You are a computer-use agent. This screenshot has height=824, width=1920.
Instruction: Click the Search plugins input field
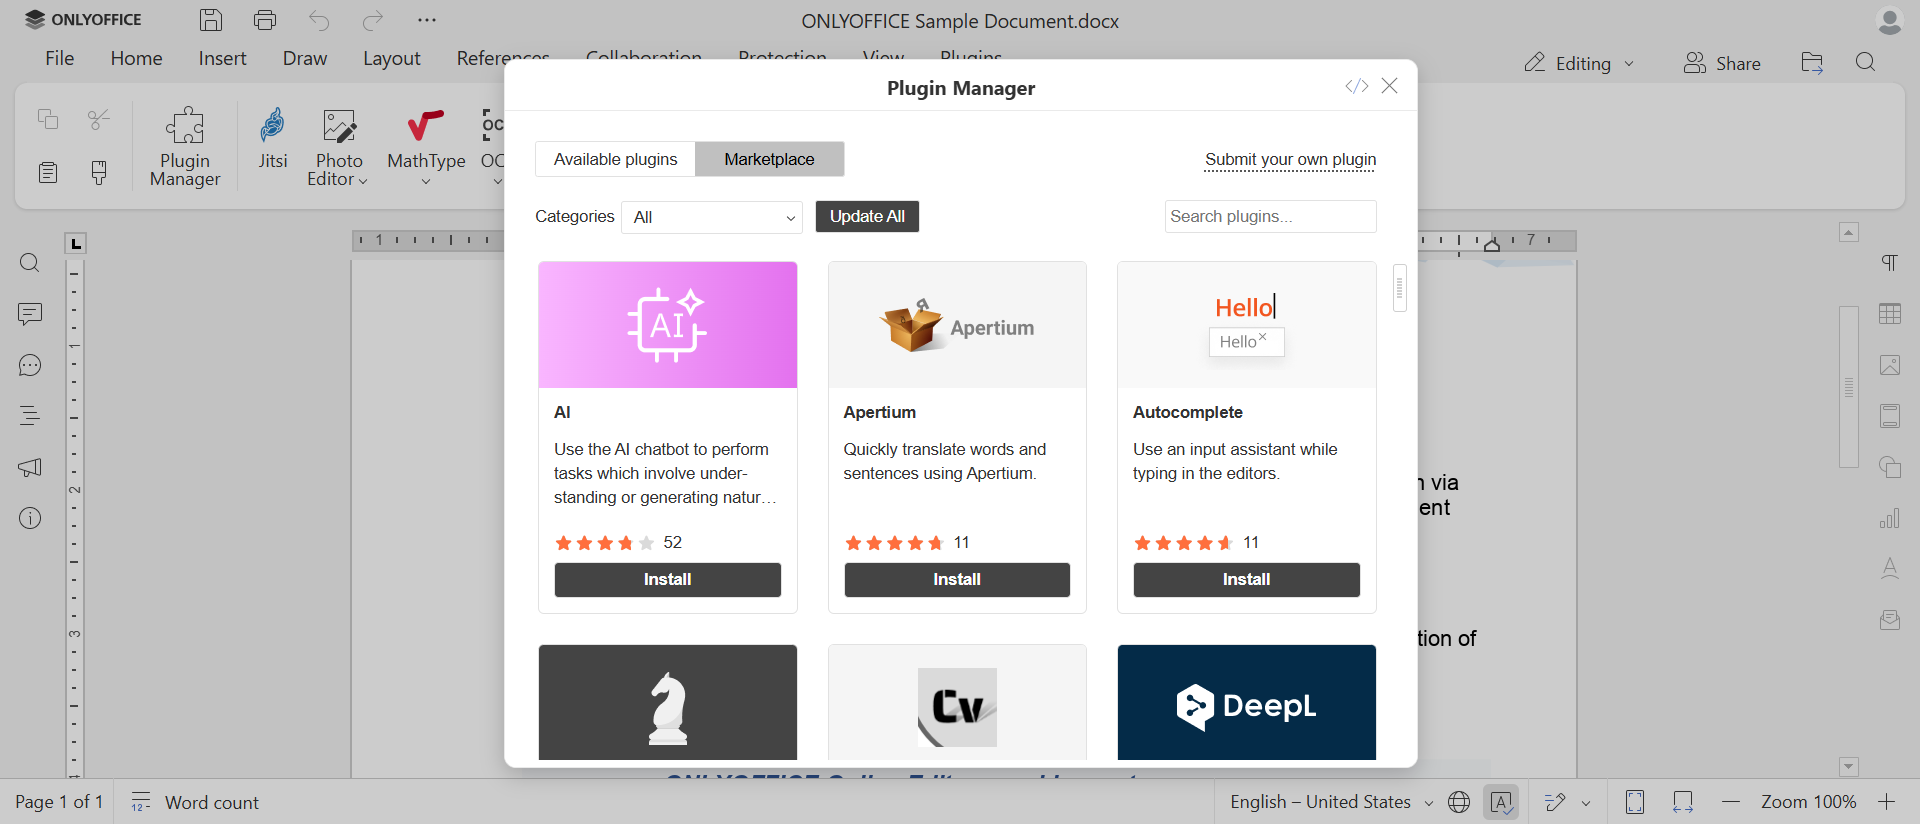pos(1271,216)
